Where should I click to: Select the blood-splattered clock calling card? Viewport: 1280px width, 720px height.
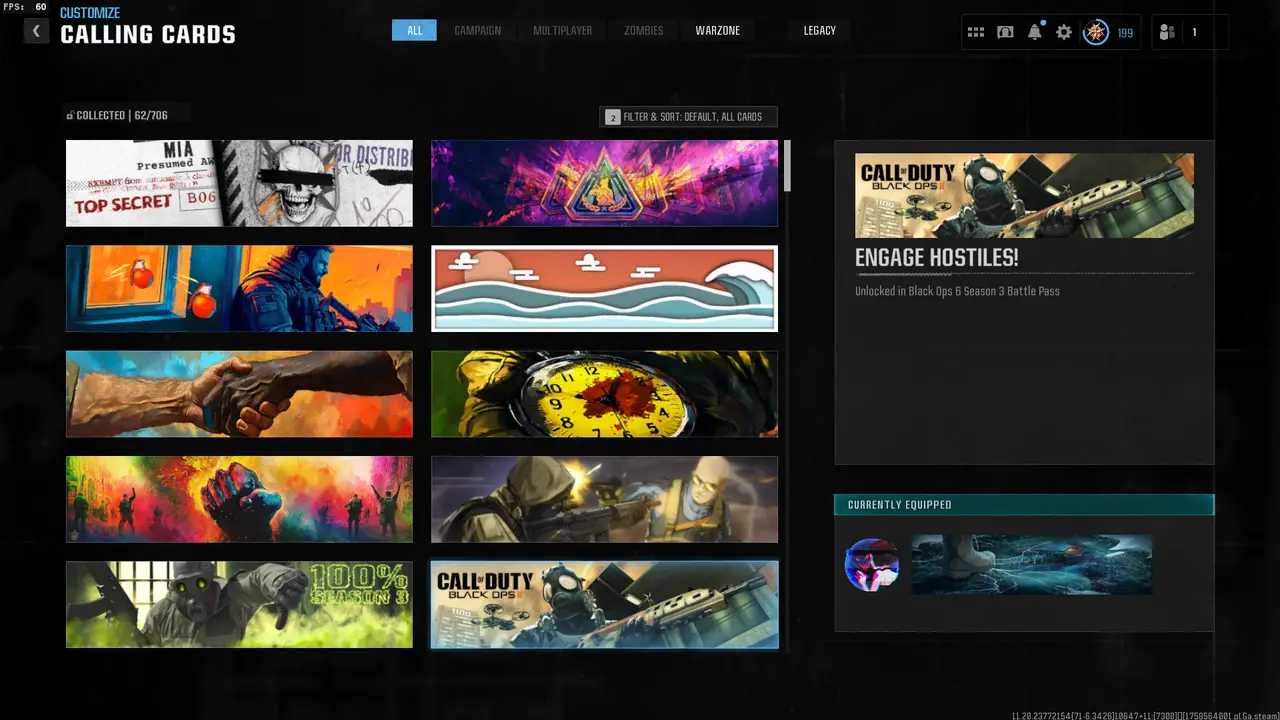[604, 394]
